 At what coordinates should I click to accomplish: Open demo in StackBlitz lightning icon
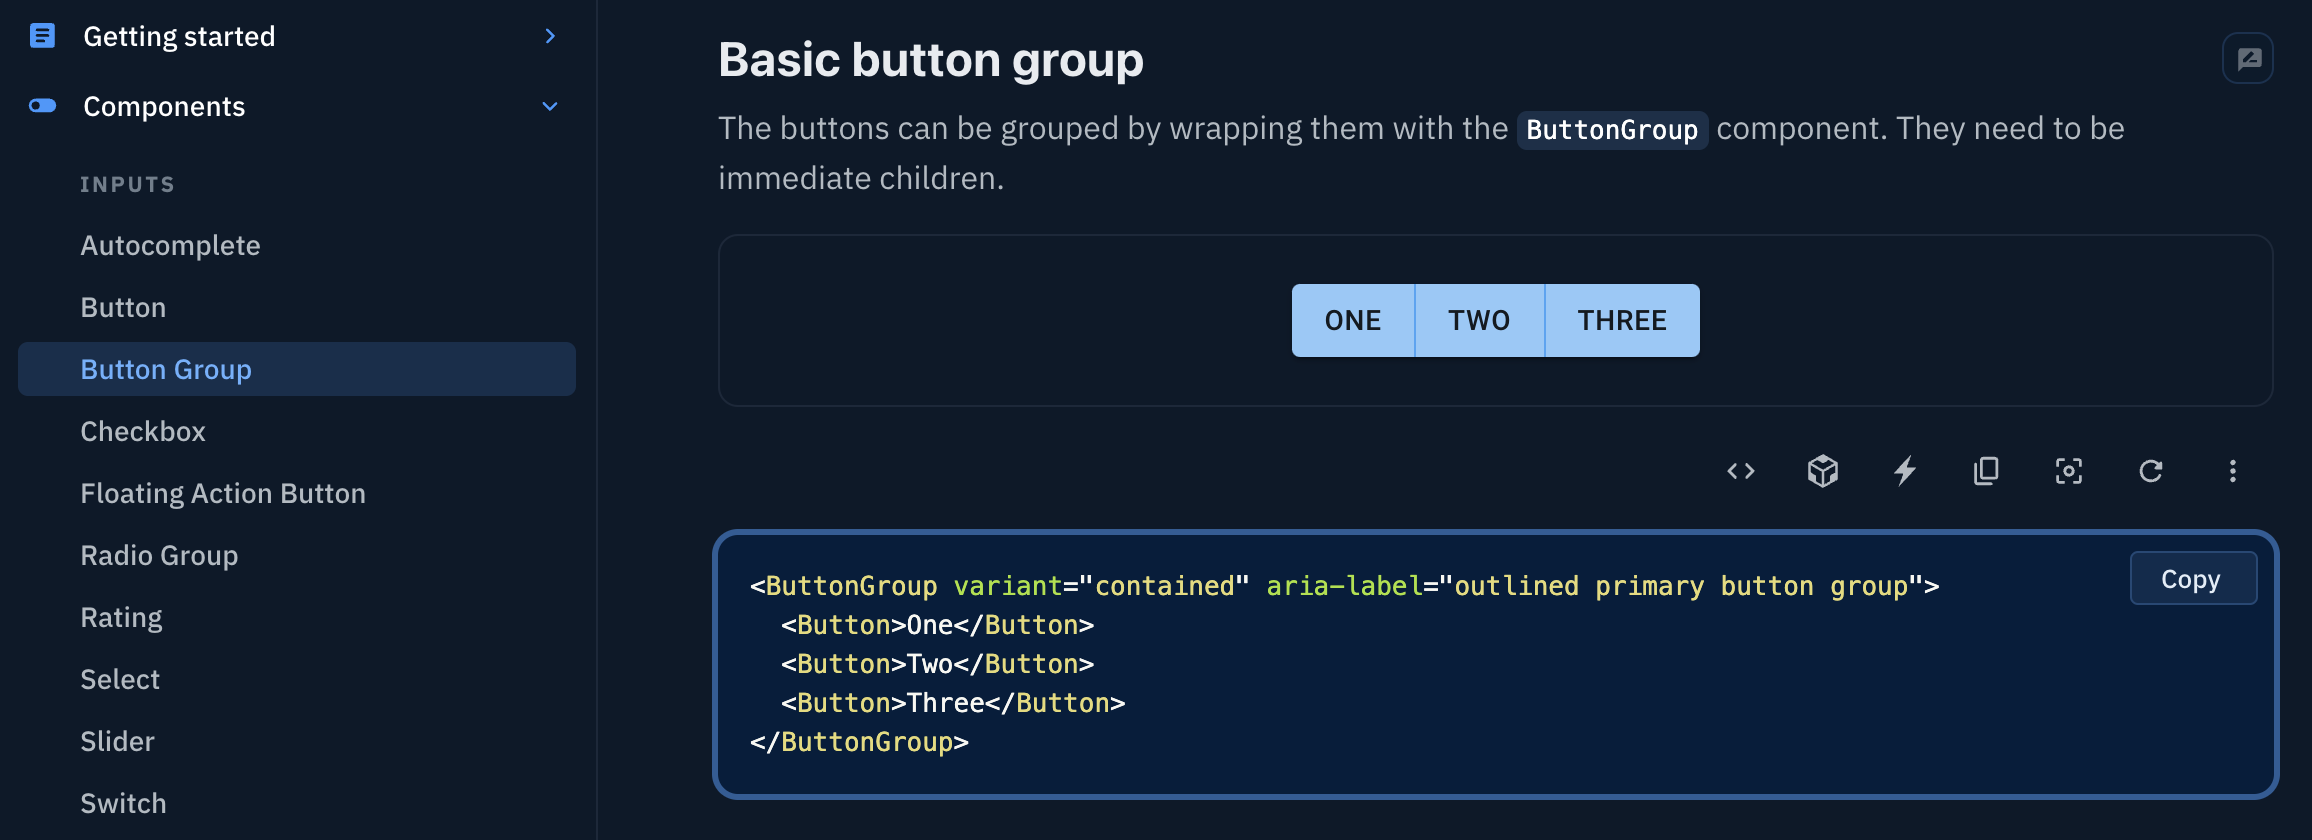click(x=1905, y=471)
